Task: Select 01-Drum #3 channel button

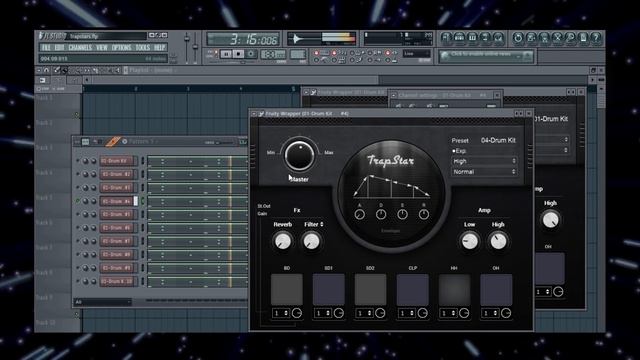Action: pyautogui.click(x=117, y=188)
